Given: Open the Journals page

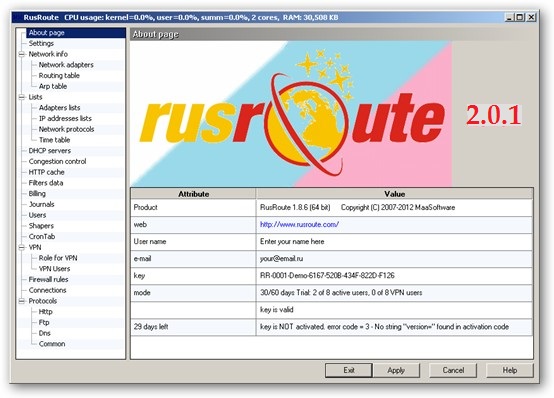Looking at the screenshot, I should coord(42,204).
